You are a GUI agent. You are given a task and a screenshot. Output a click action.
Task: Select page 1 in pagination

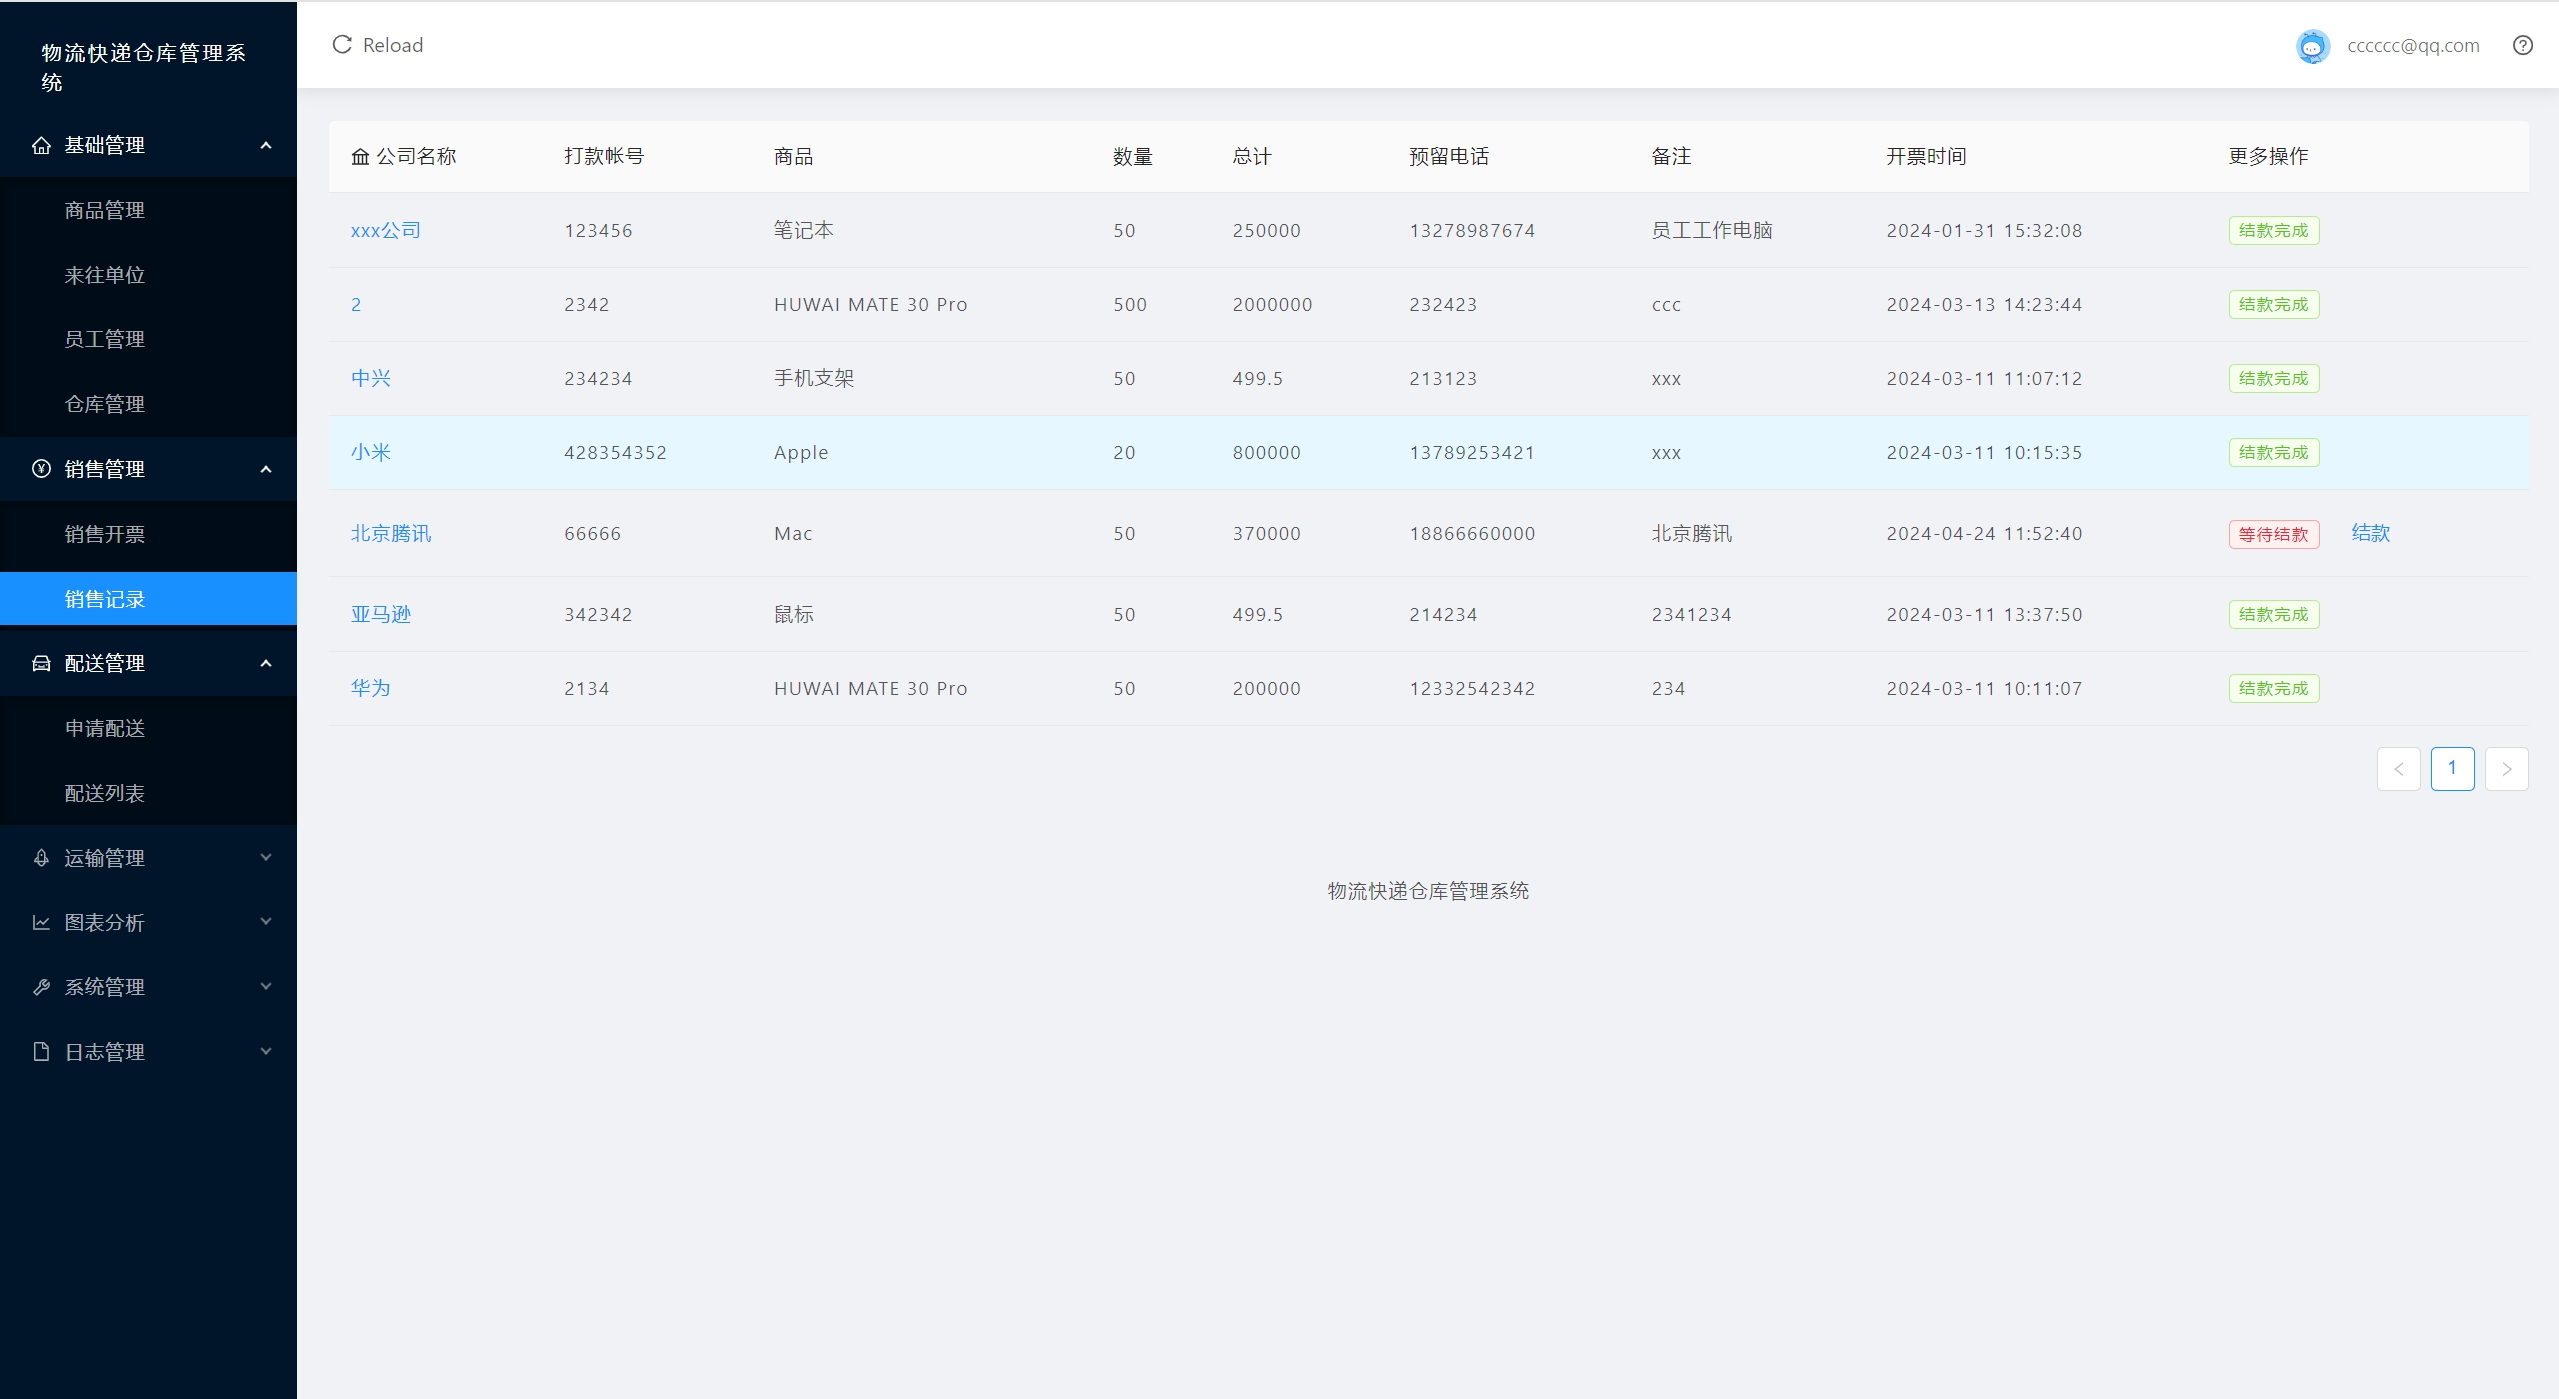(x=2452, y=769)
